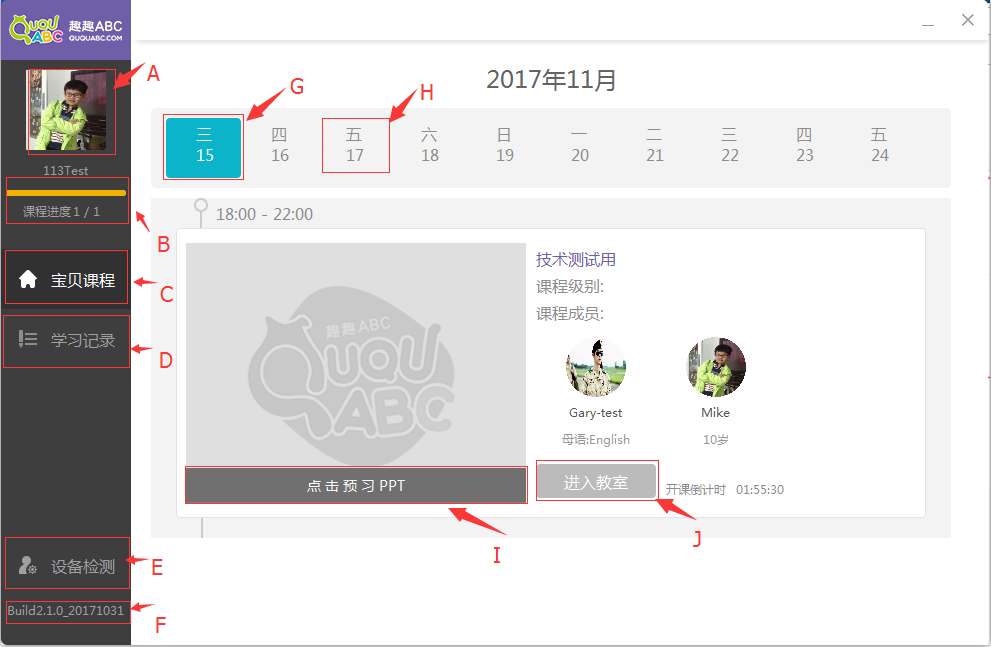
Task: Click the 技术测试用 course title
Action: [576, 260]
